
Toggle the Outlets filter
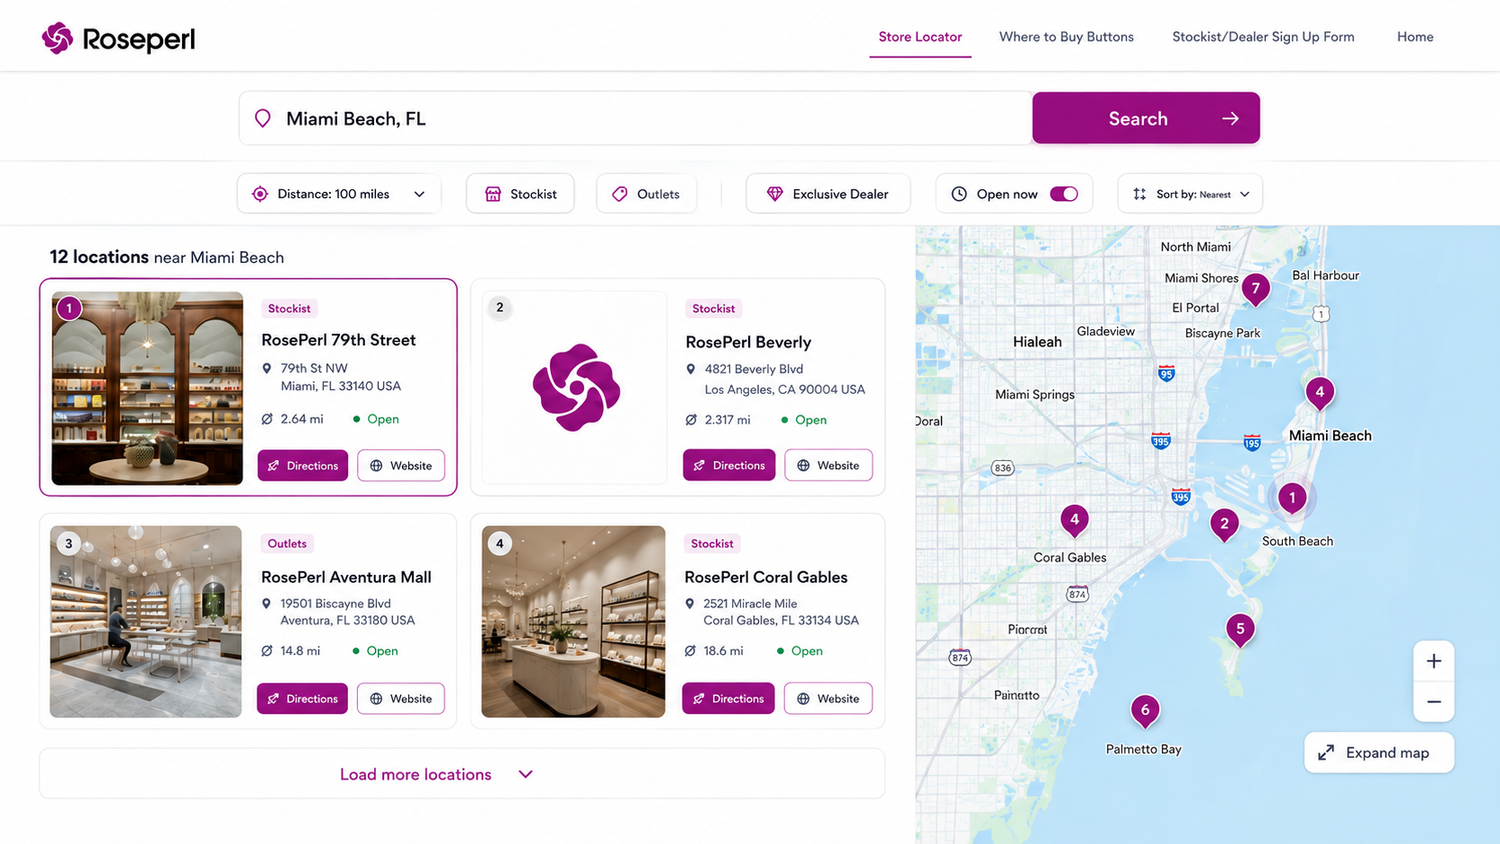[x=646, y=194]
